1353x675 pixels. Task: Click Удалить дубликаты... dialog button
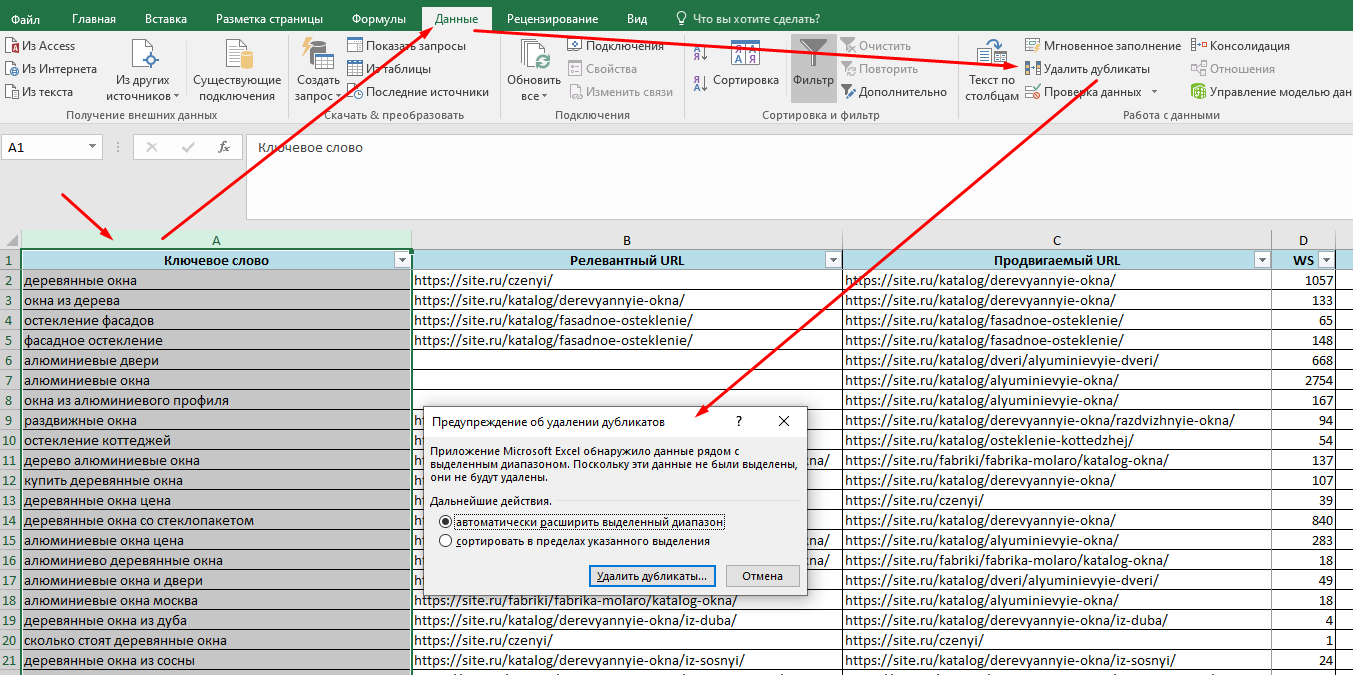tap(652, 576)
